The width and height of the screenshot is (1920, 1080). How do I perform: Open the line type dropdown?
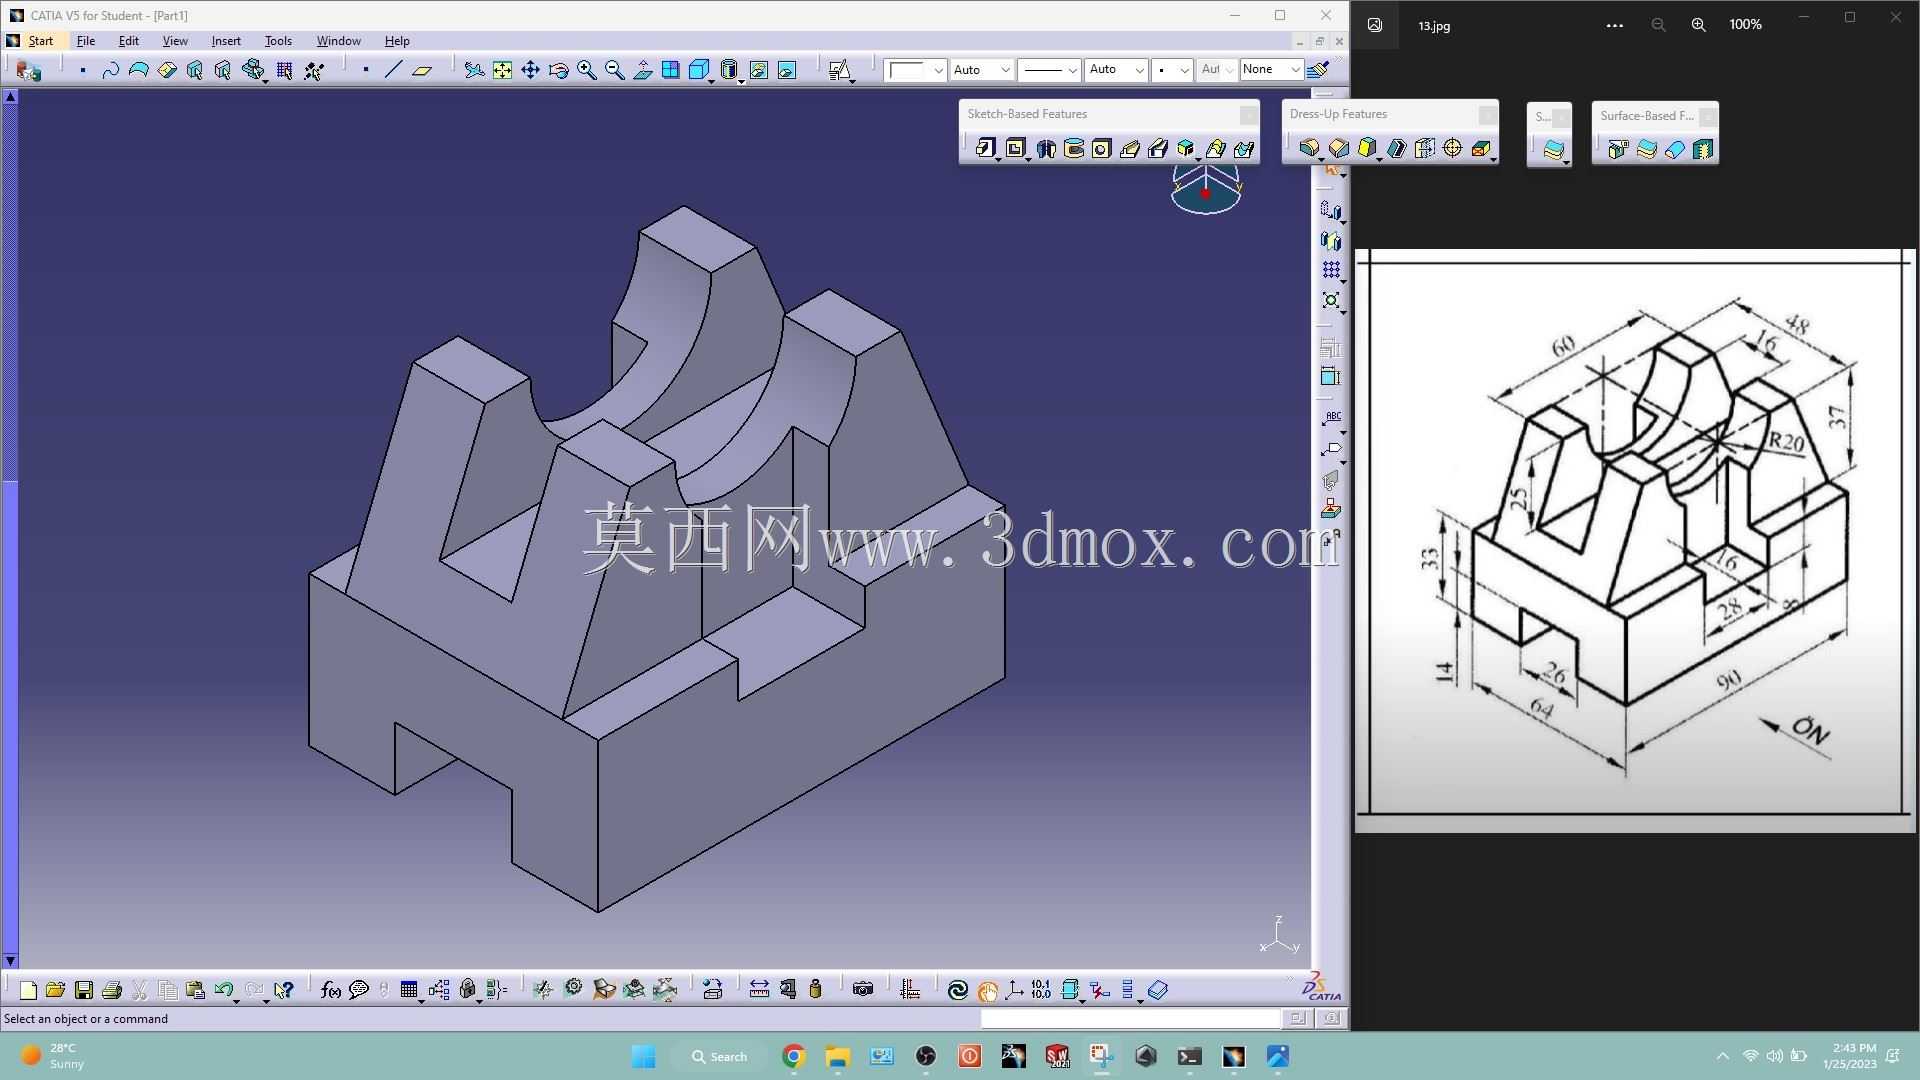coord(1072,70)
